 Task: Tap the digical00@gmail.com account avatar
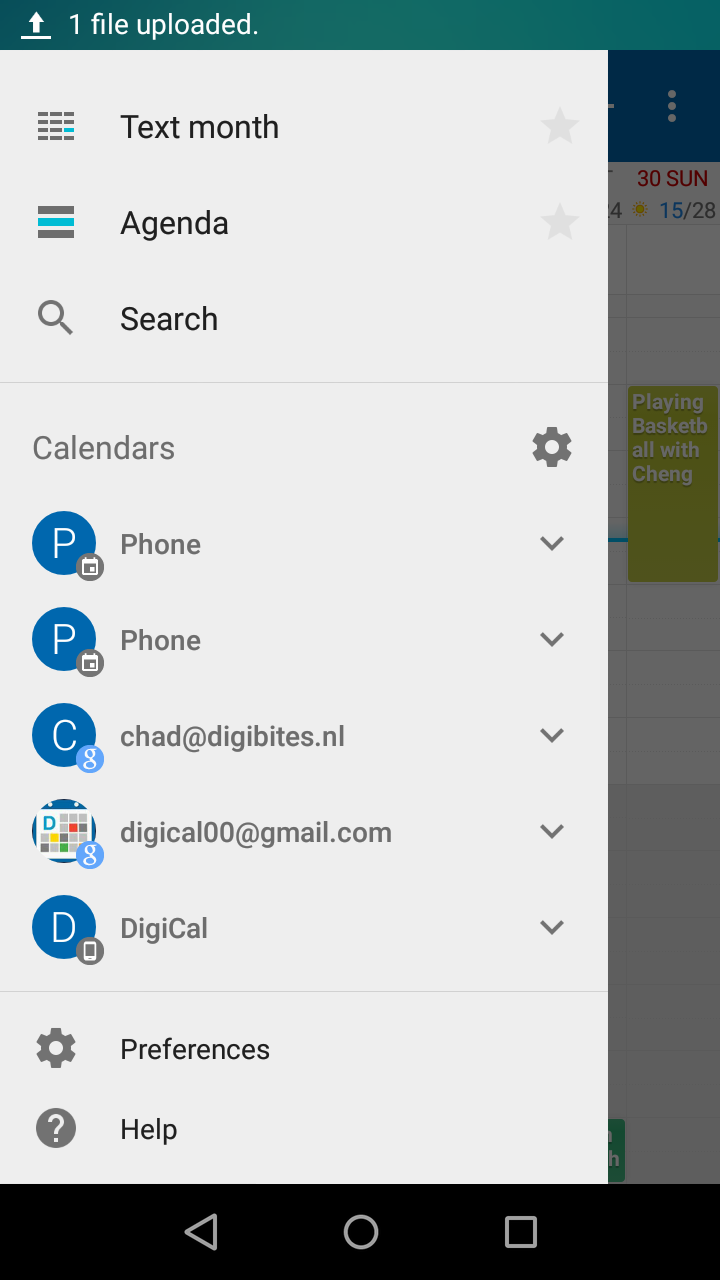click(65, 832)
